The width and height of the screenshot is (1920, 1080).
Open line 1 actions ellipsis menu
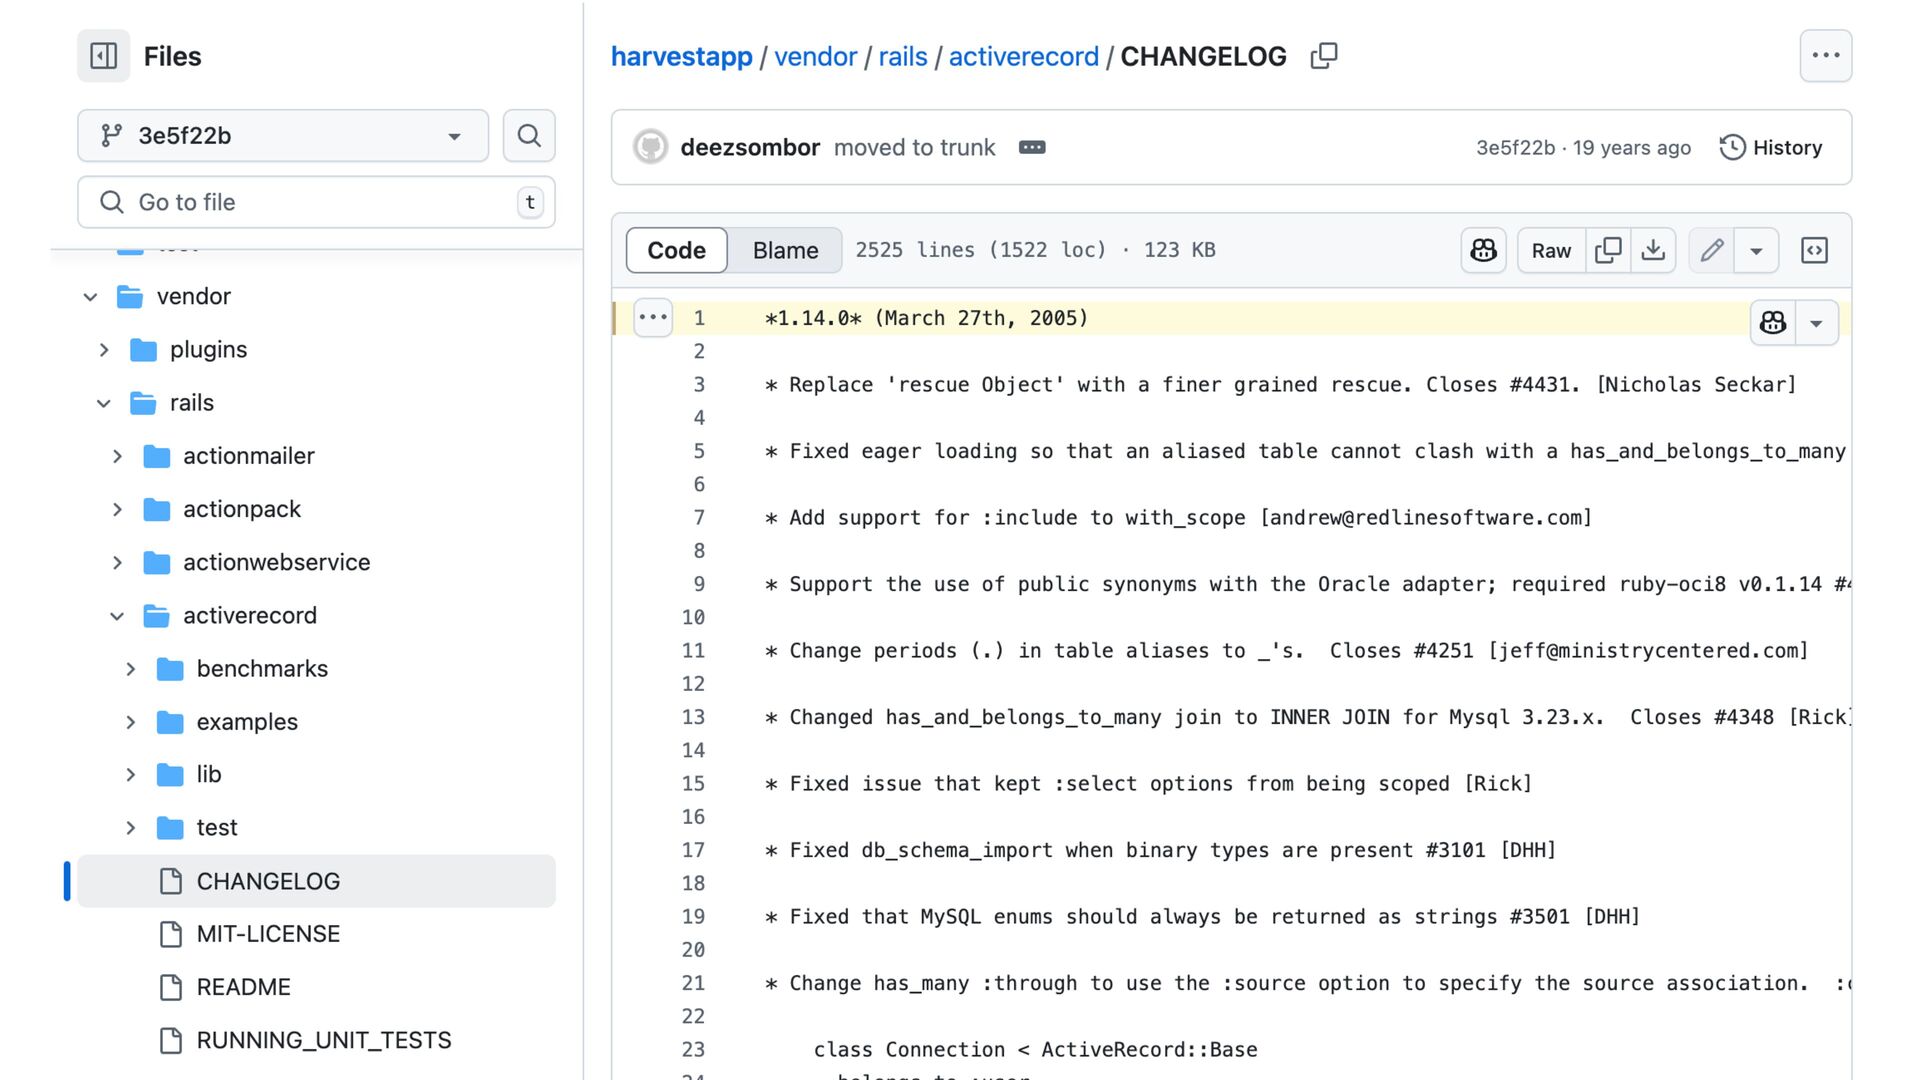(x=653, y=318)
